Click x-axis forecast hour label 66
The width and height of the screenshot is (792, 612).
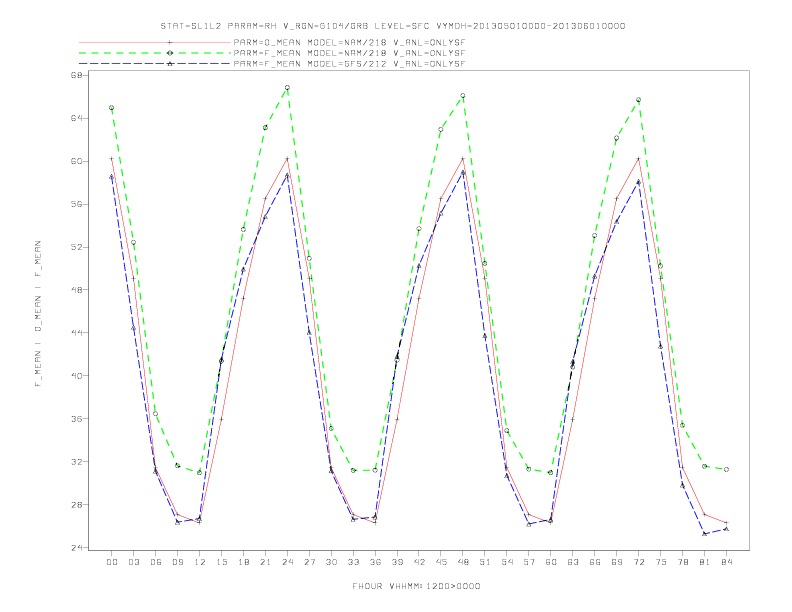tap(595, 562)
